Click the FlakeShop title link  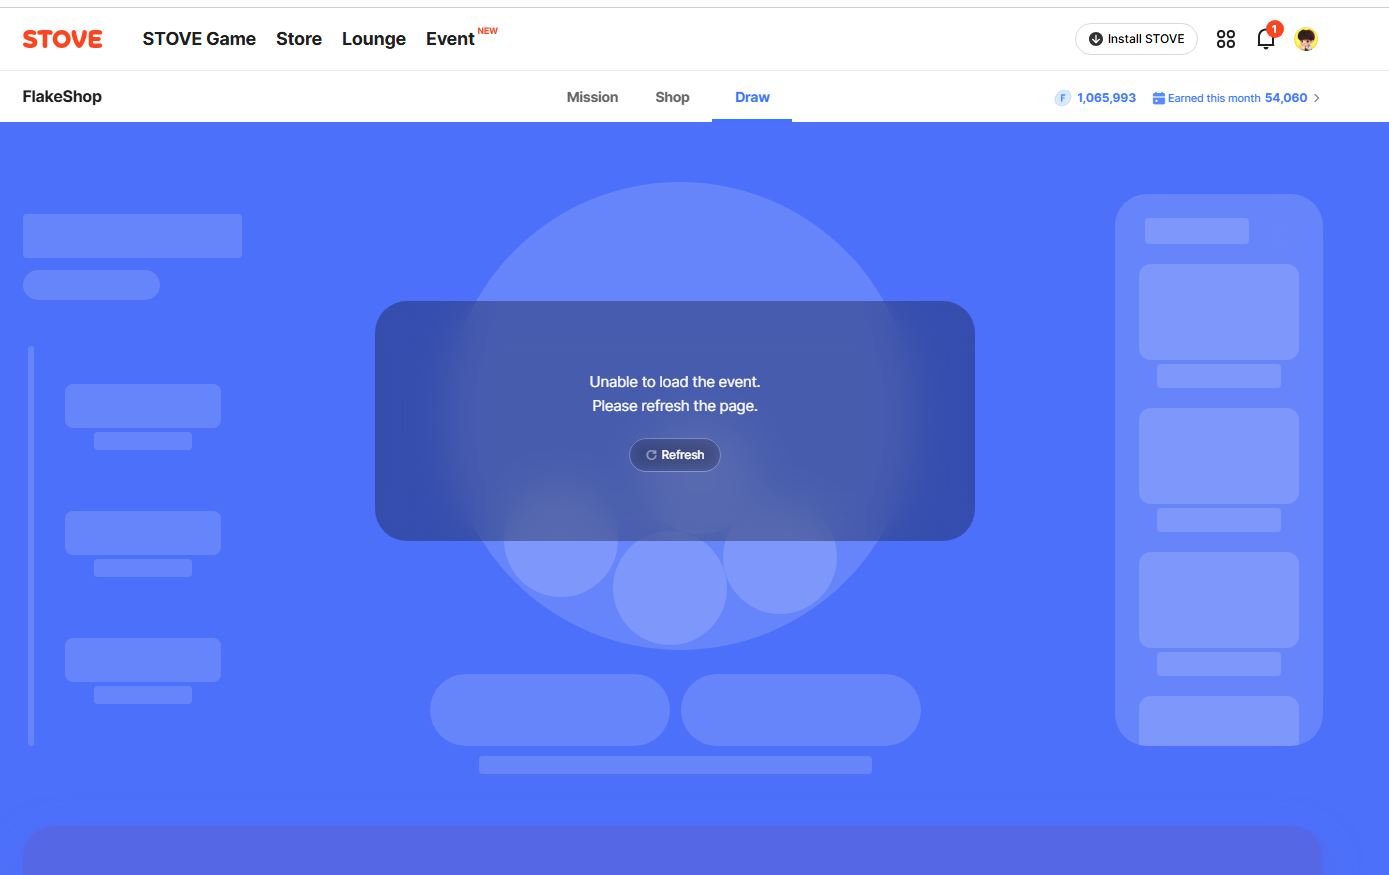[62, 97]
